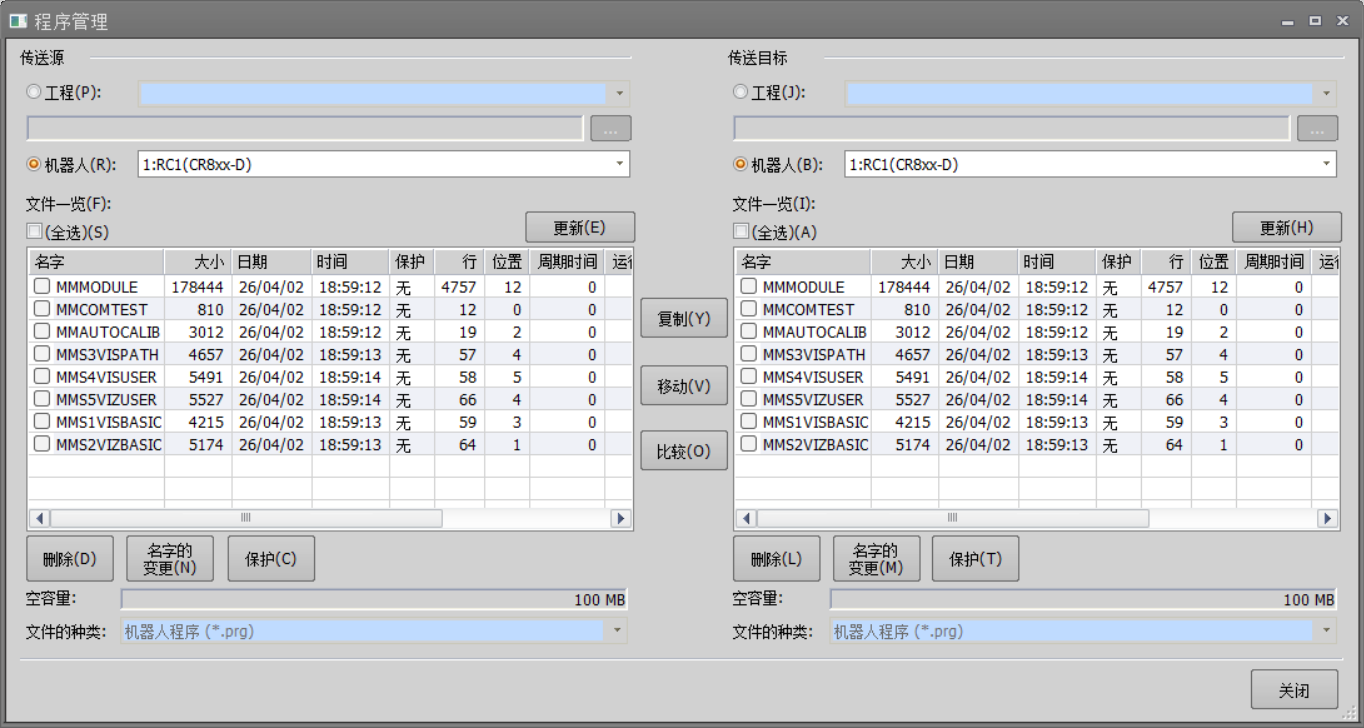Sort source list by 大小 column header
The image size is (1364, 728).
coord(198,262)
